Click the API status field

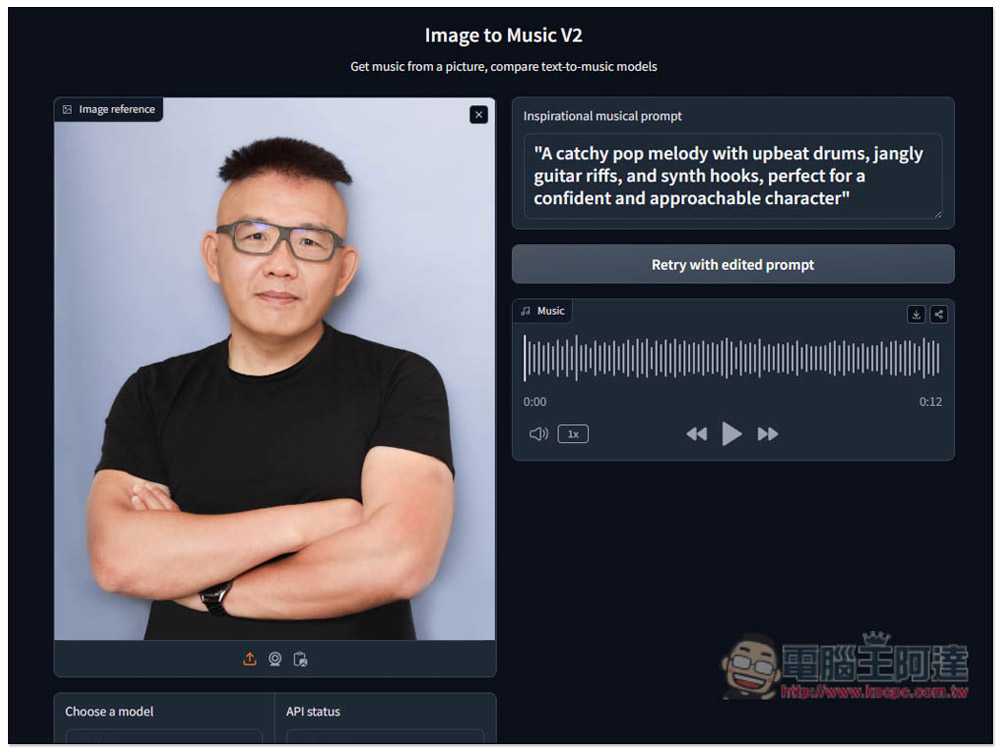click(x=385, y=738)
